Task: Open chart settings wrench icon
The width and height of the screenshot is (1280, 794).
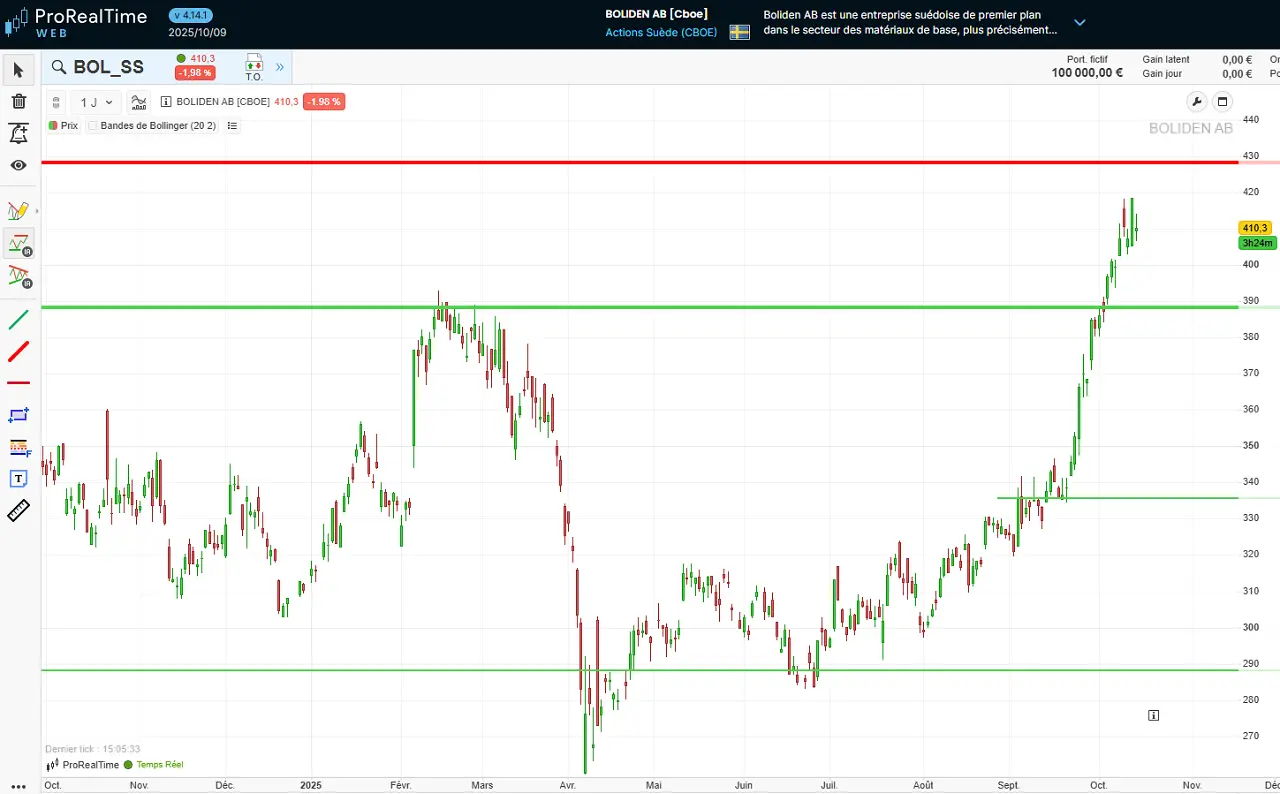Action: coord(1196,102)
